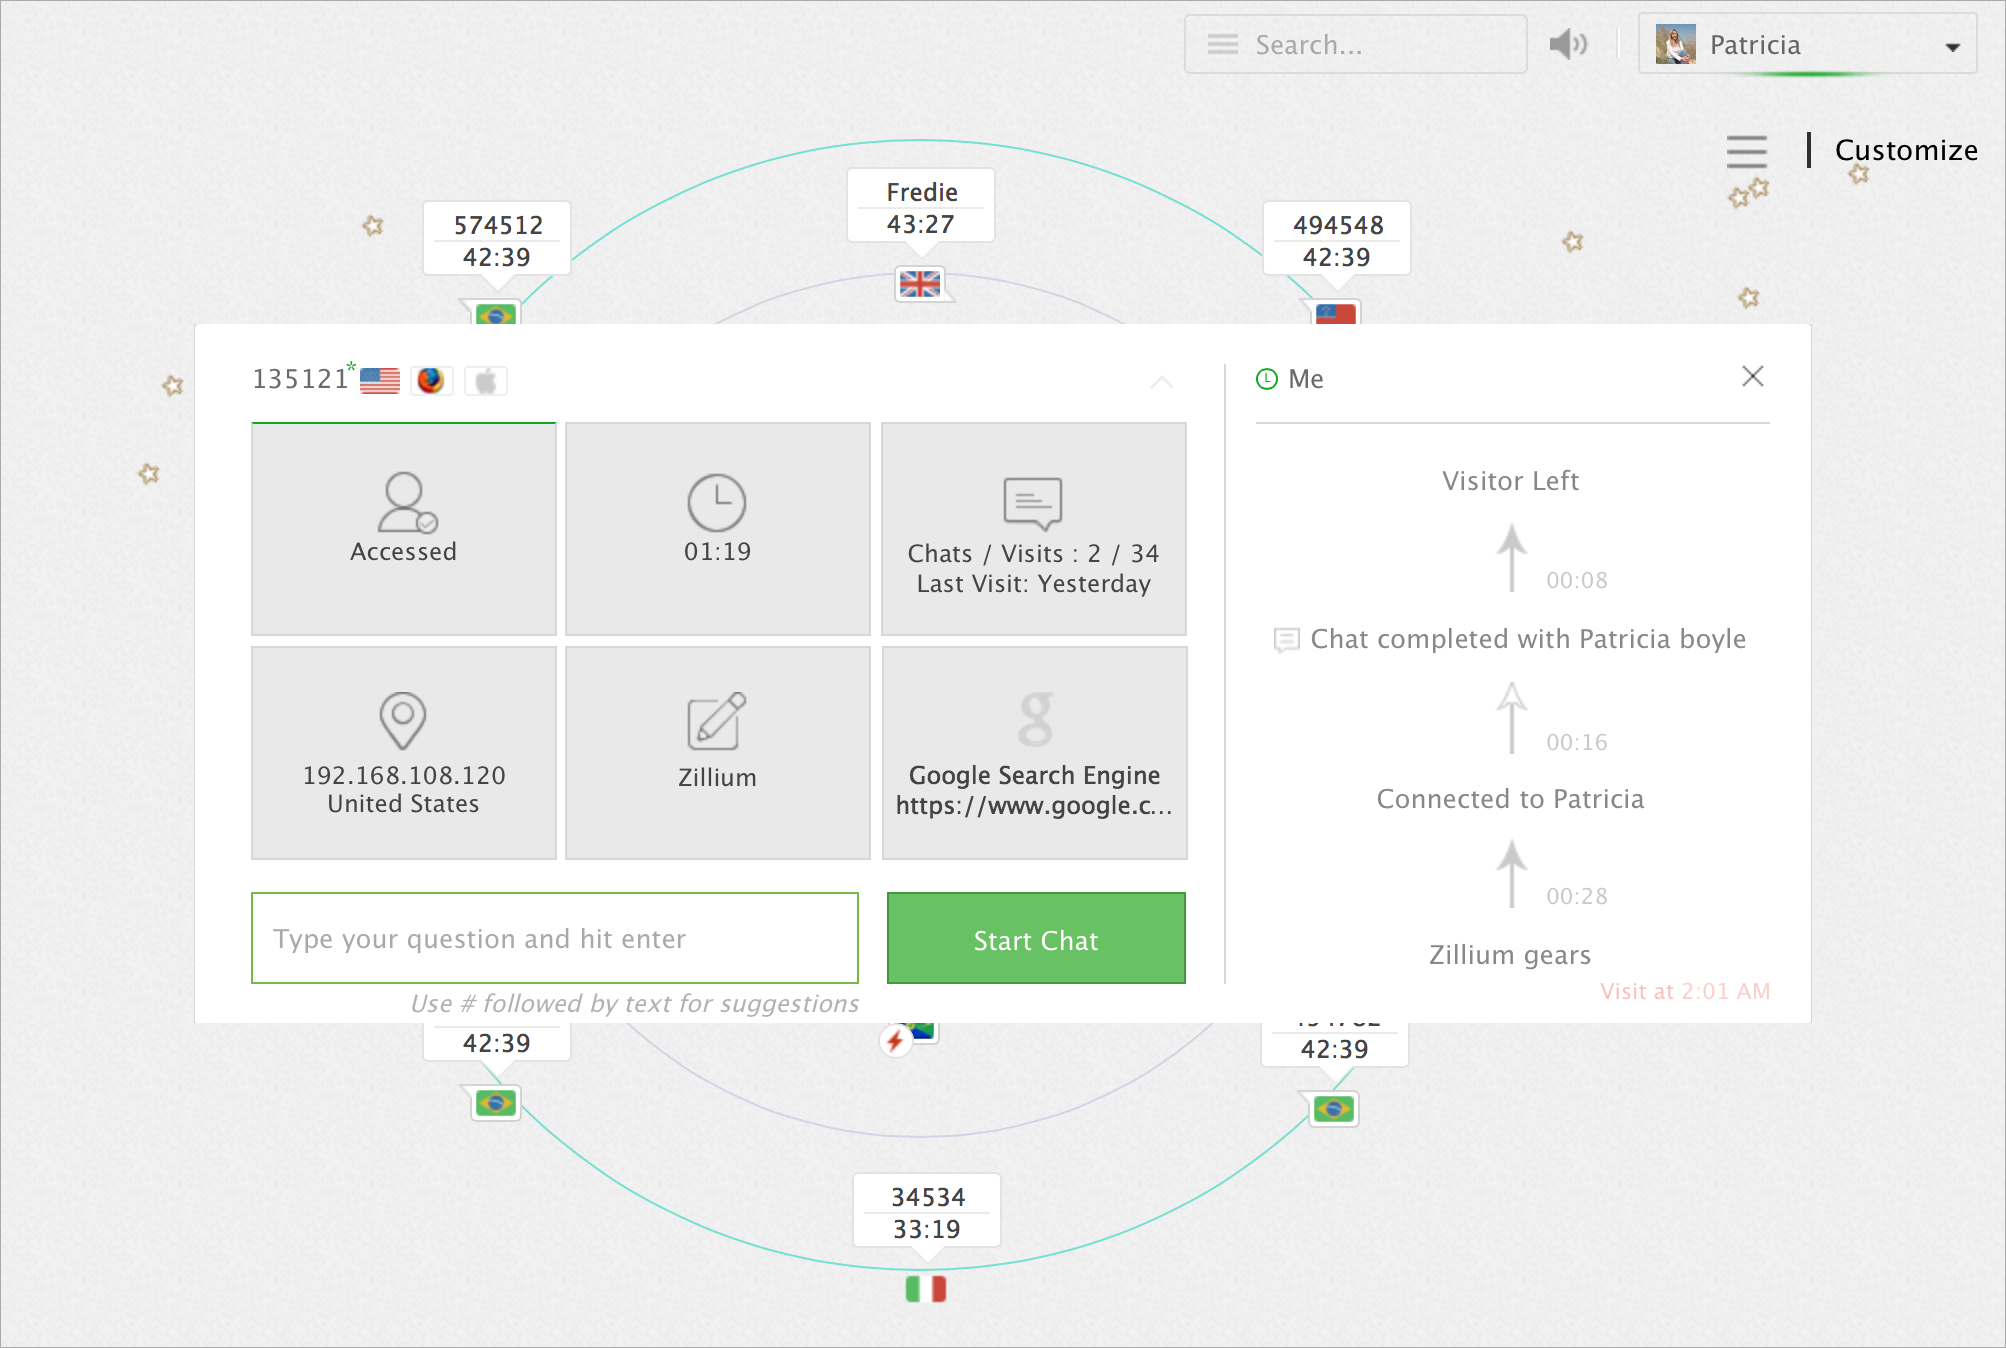Viewport: 2006px width, 1348px height.
Task: Click the Accessed visitor status tile
Action: pyautogui.click(x=404, y=528)
